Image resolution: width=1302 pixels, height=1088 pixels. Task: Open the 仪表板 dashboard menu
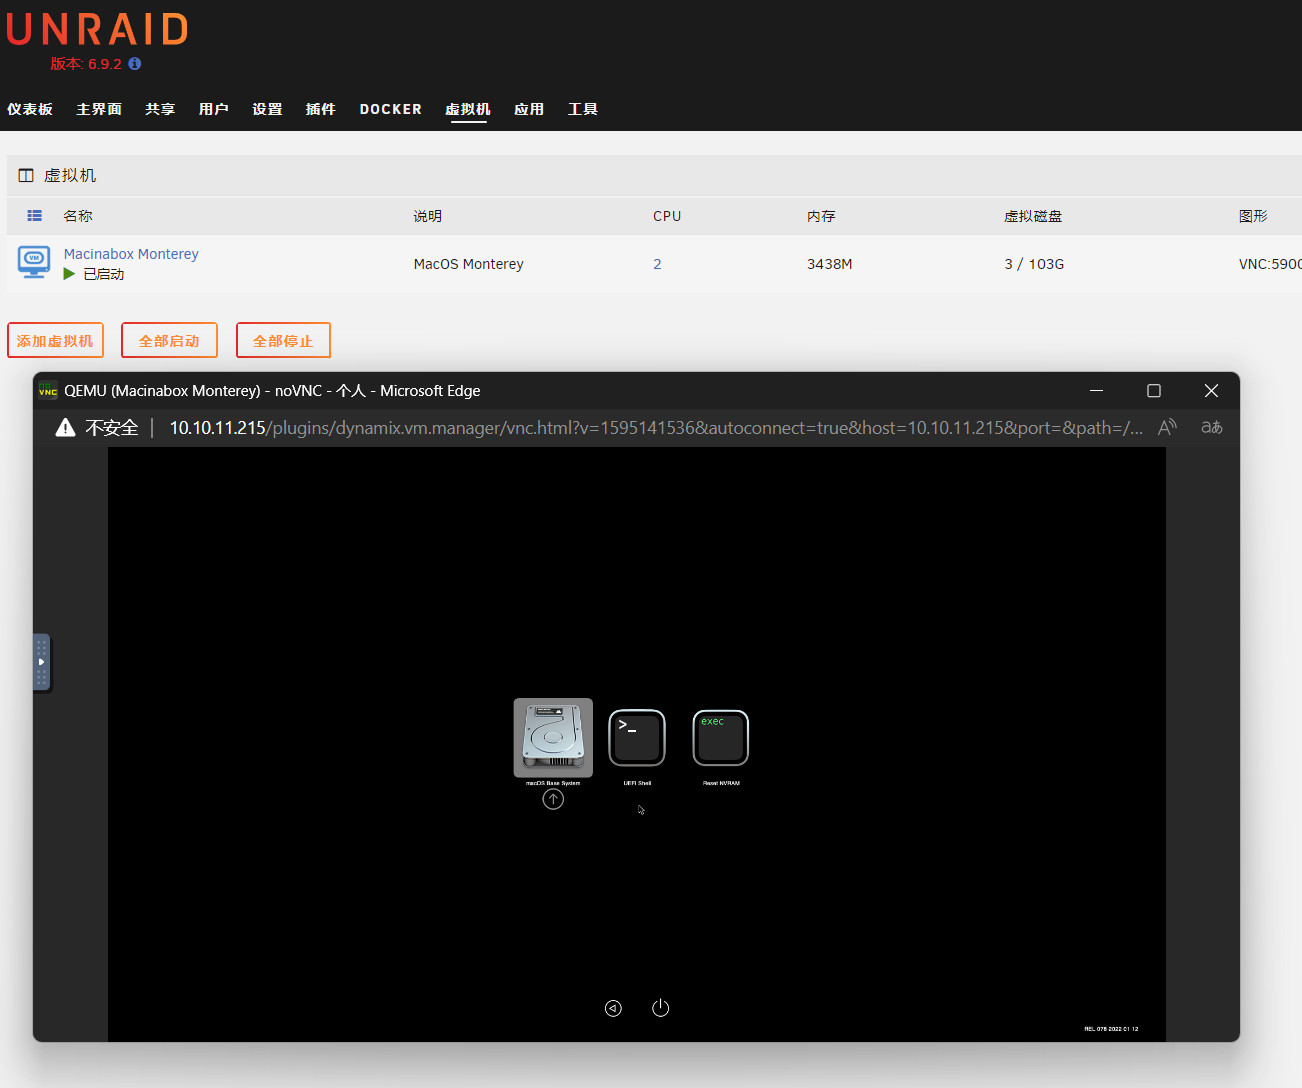pos(30,109)
